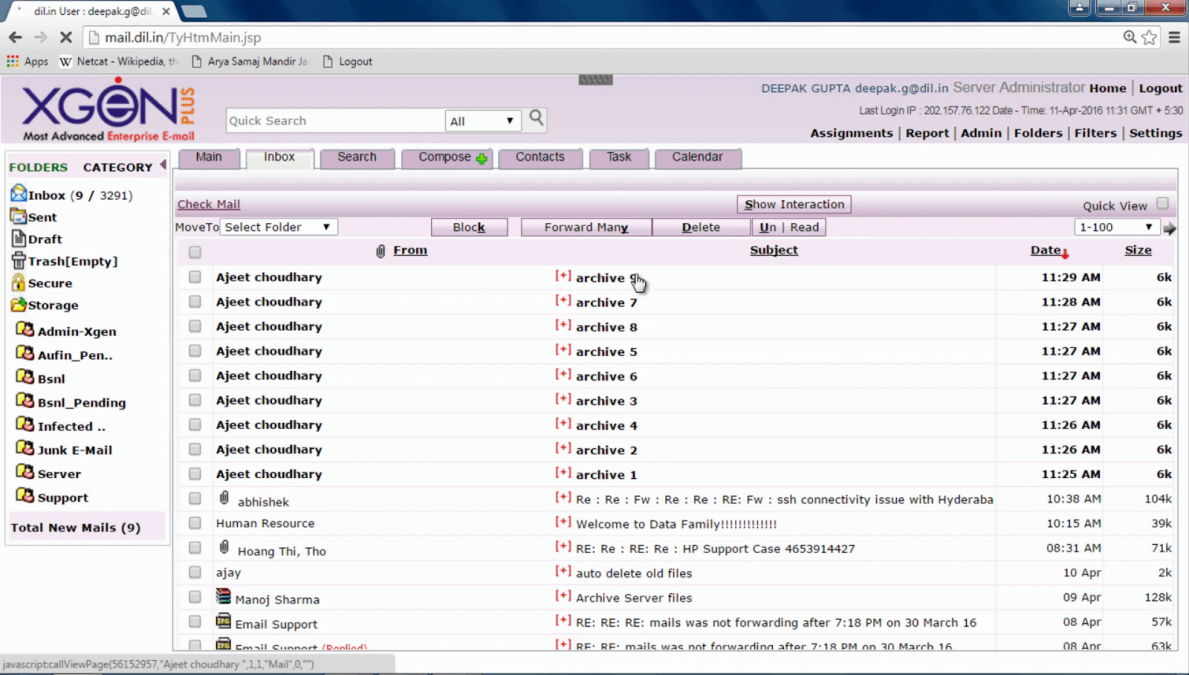The image size is (1189, 675).
Task: Check the select-all messages checkbox
Action: 194,252
